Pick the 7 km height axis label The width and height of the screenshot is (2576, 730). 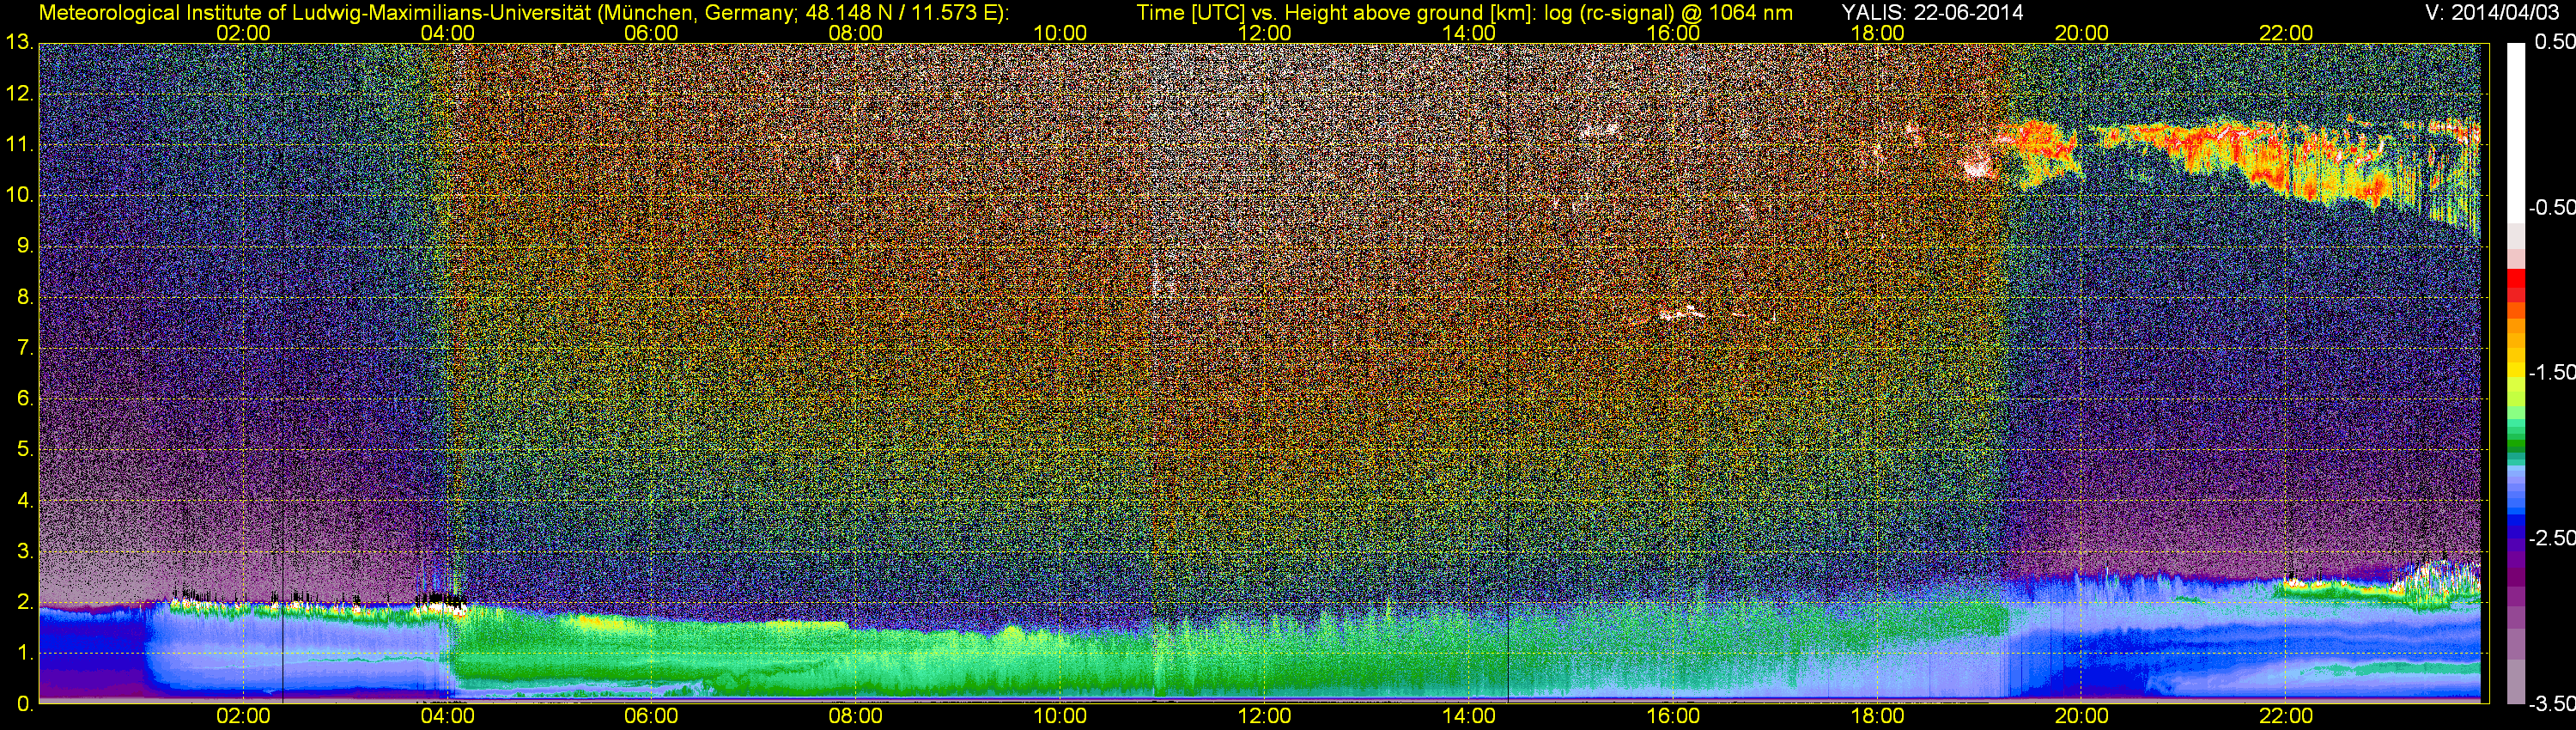tap(24, 348)
